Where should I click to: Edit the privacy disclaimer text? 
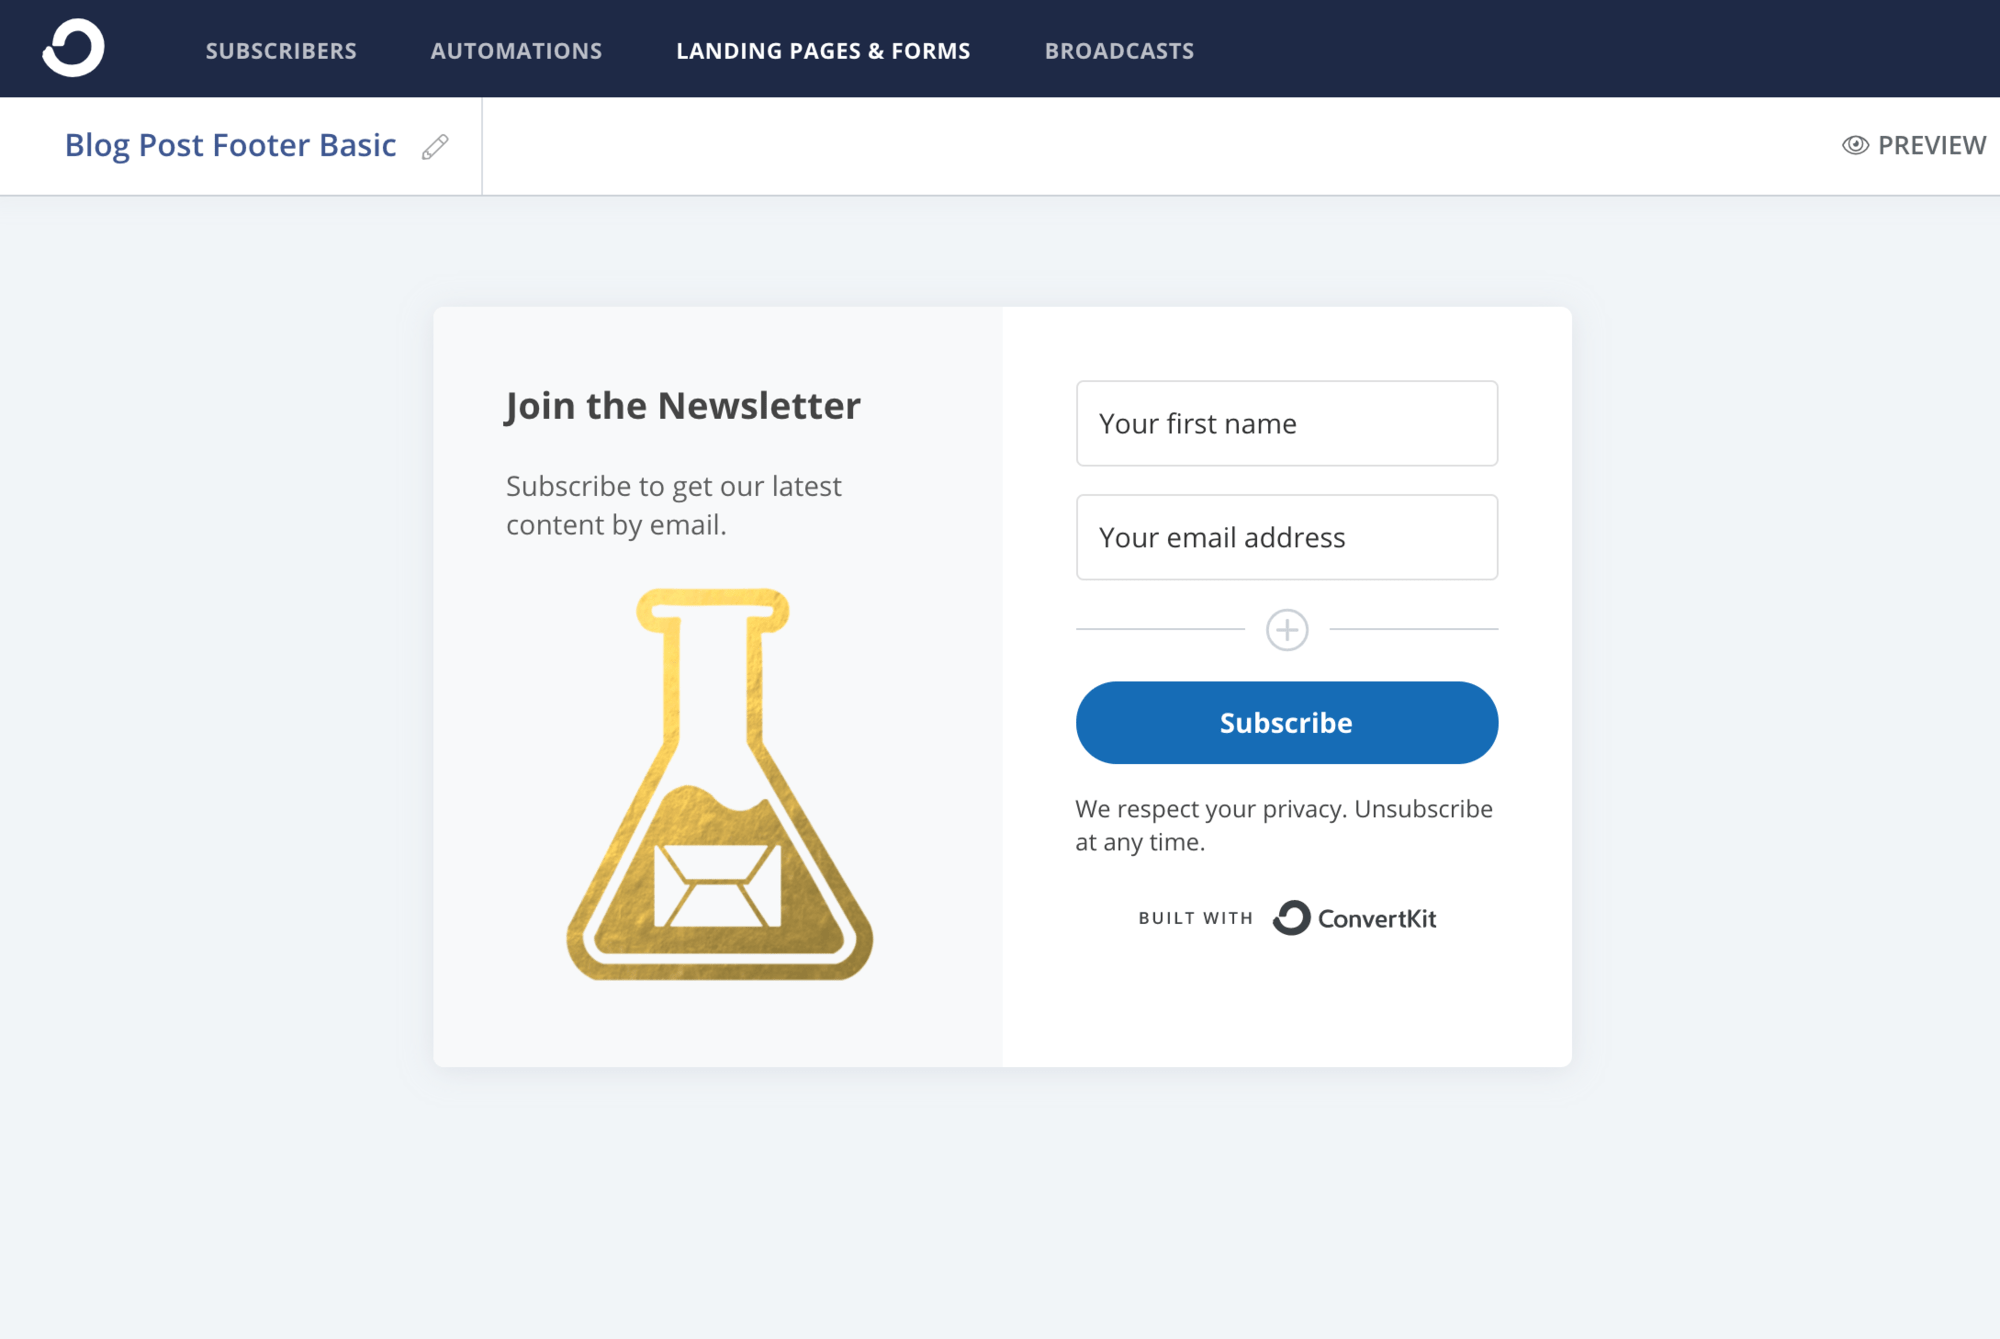click(1283, 825)
